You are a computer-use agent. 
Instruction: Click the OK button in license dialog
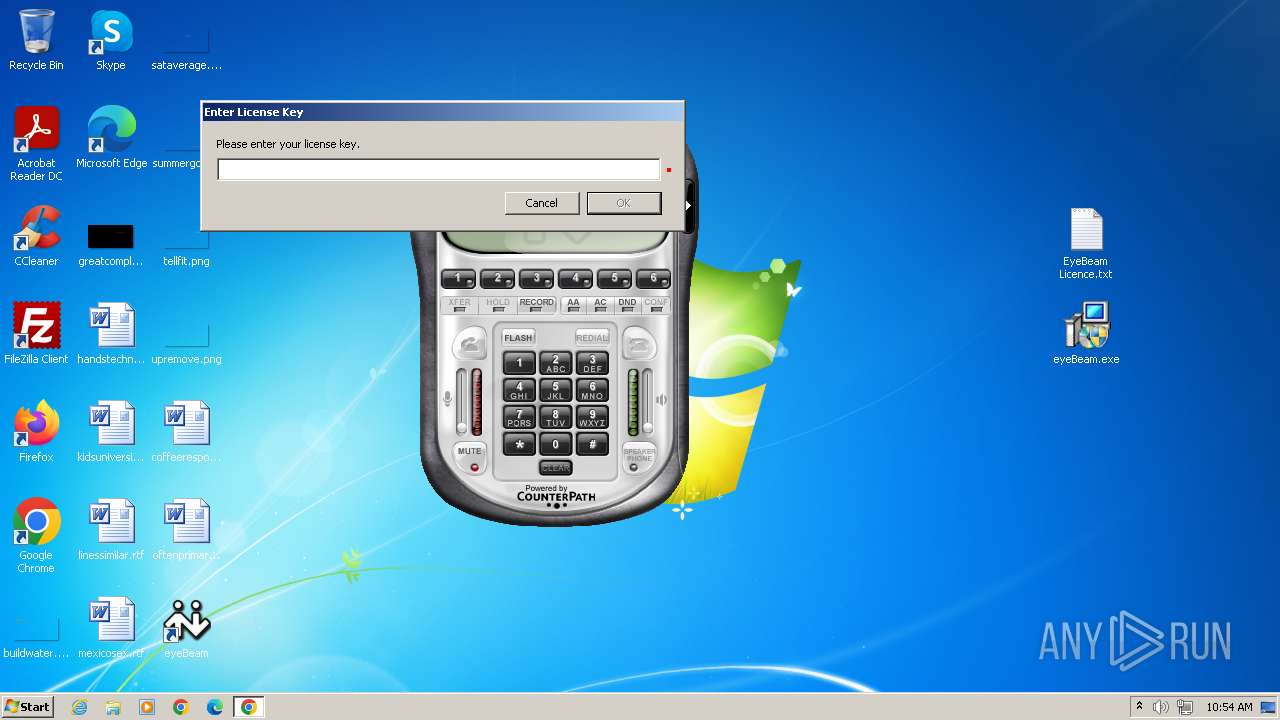pyautogui.click(x=623, y=203)
